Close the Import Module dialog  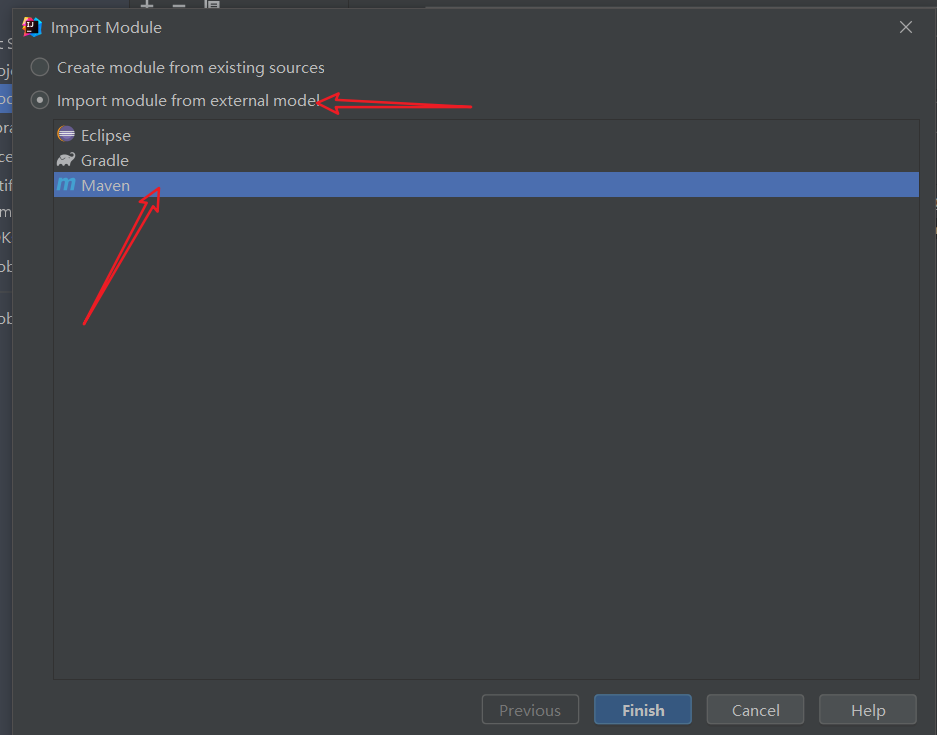[906, 27]
